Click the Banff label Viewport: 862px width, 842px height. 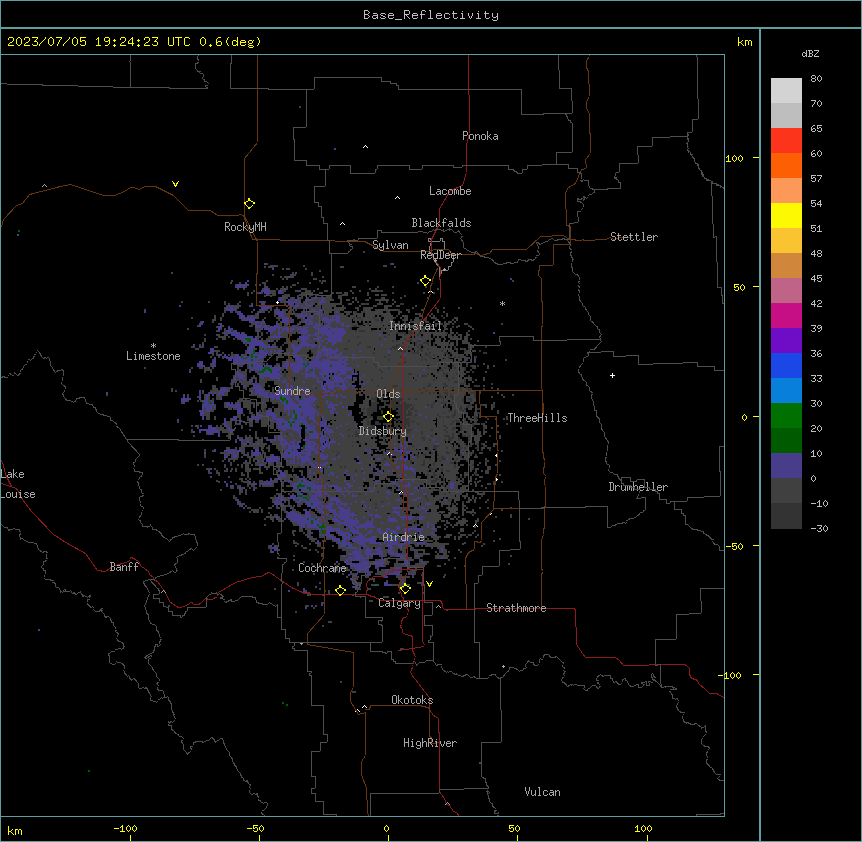[x=124, y=567]
